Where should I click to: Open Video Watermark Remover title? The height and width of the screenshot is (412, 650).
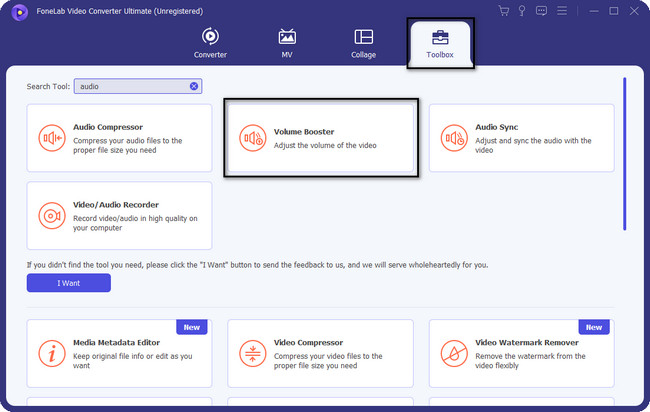point(527,343)
